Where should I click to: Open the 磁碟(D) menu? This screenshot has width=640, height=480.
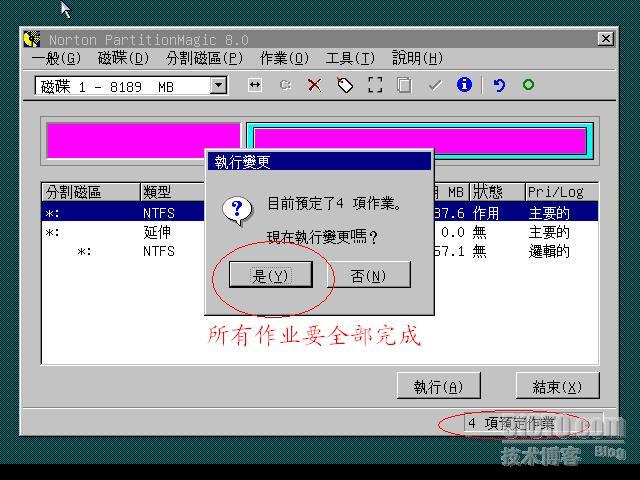click(x=123, y=58)
